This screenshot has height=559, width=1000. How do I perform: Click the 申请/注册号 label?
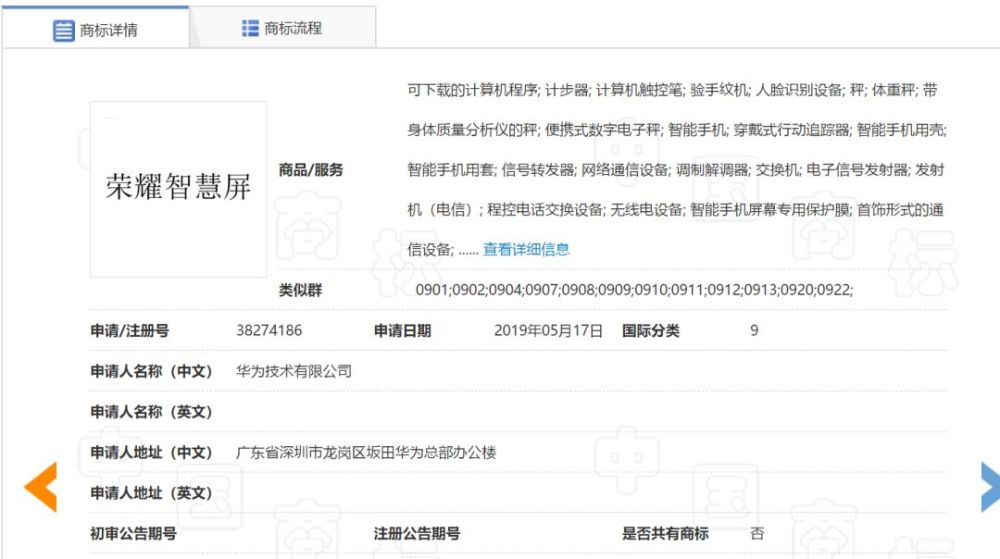pos(129,331)
